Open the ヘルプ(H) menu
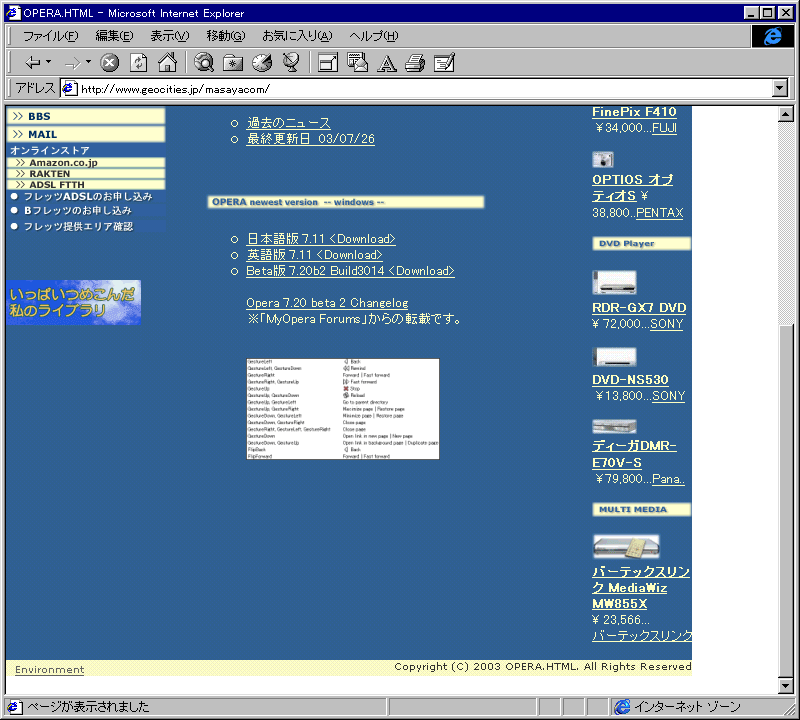Screen dimensions: 800x720 373,36
